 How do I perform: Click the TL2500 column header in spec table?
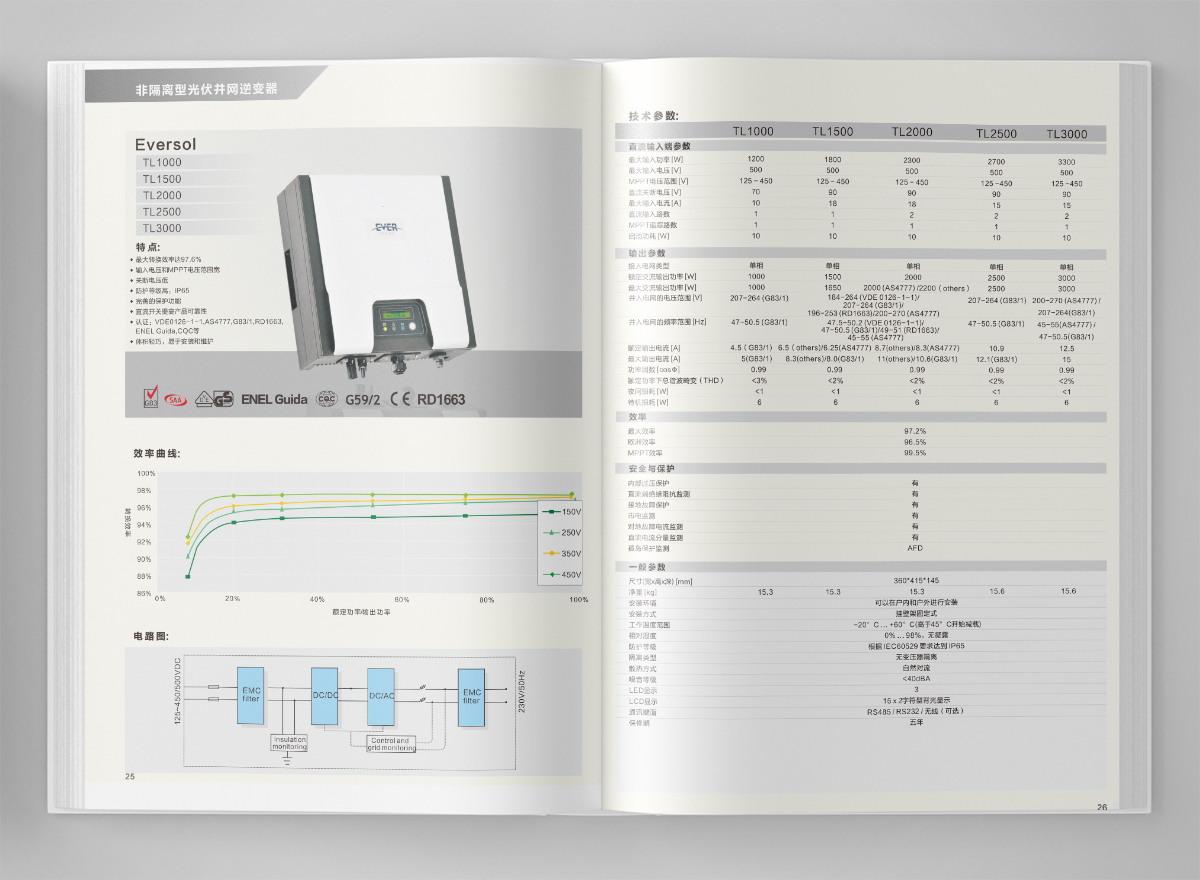996,134
